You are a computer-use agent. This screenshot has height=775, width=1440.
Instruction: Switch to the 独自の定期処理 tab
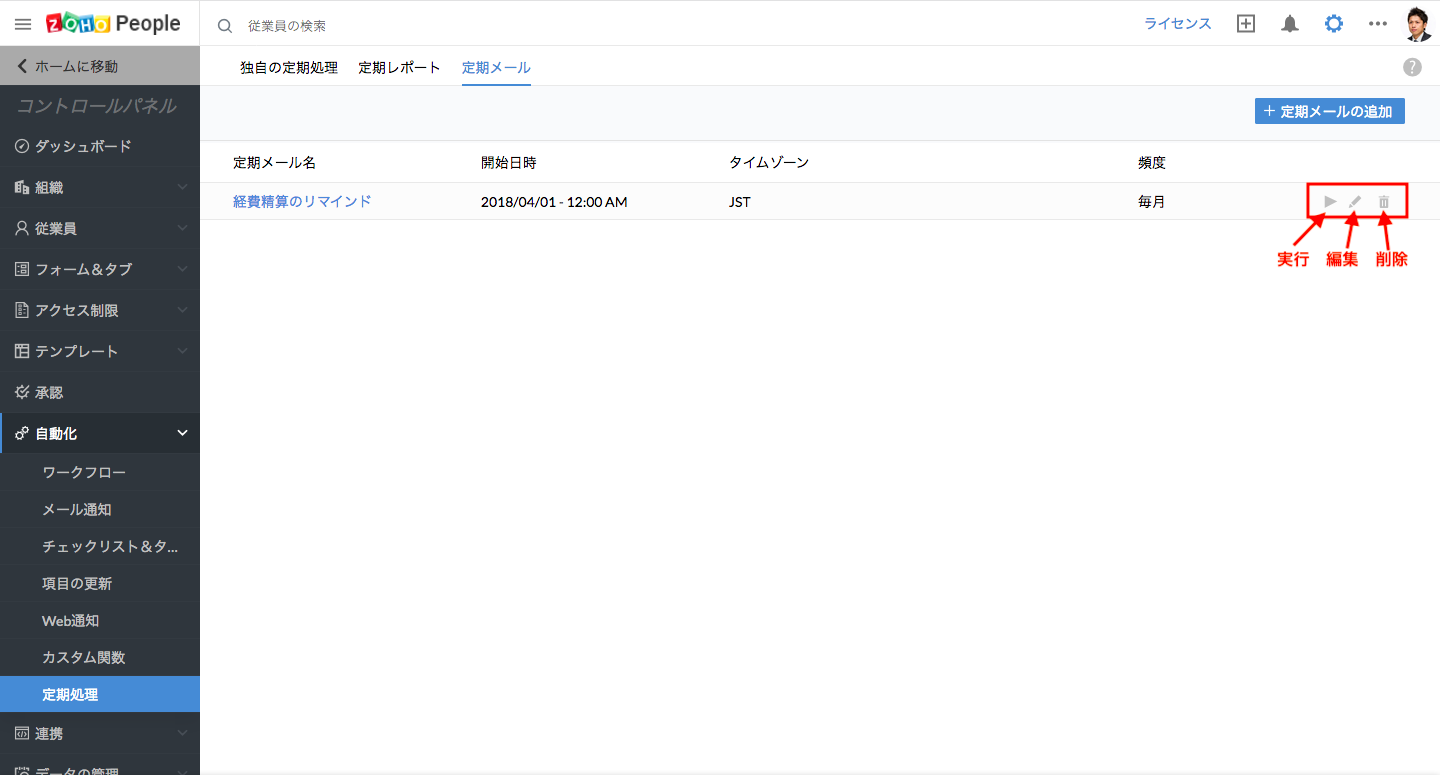[x=289, y=68]
